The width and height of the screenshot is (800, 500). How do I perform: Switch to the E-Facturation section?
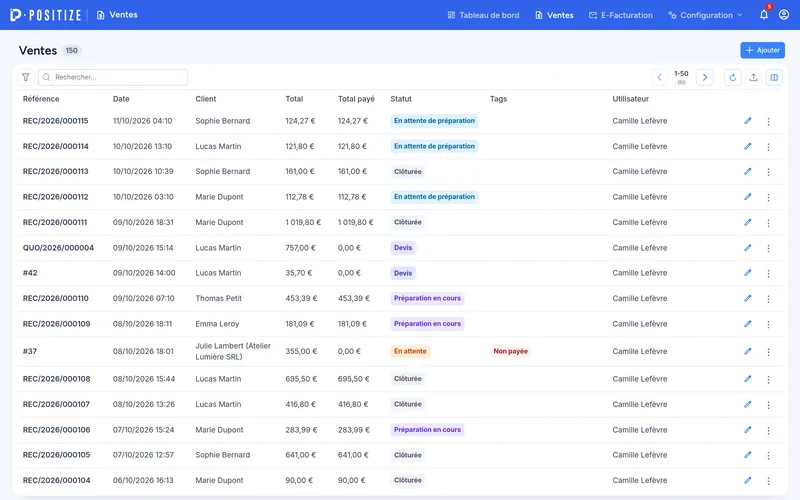[x=620, y=15]
